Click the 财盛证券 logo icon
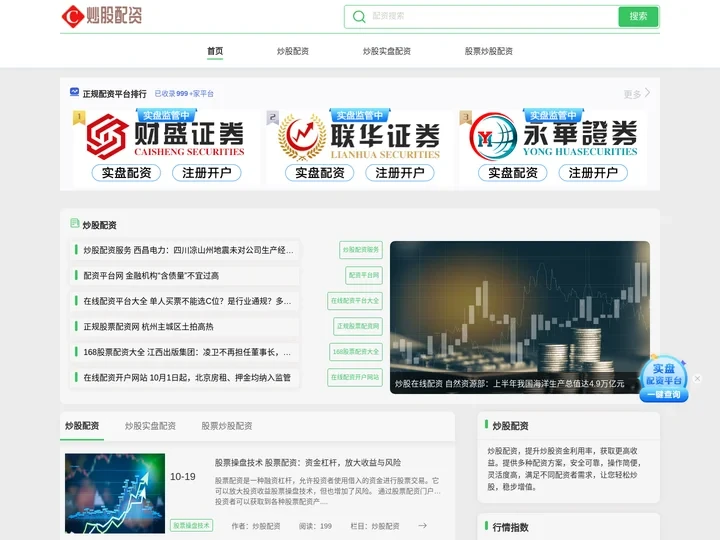Image resolution: width=720 pixels, height=540 pixels. click(x=107, y=137)
